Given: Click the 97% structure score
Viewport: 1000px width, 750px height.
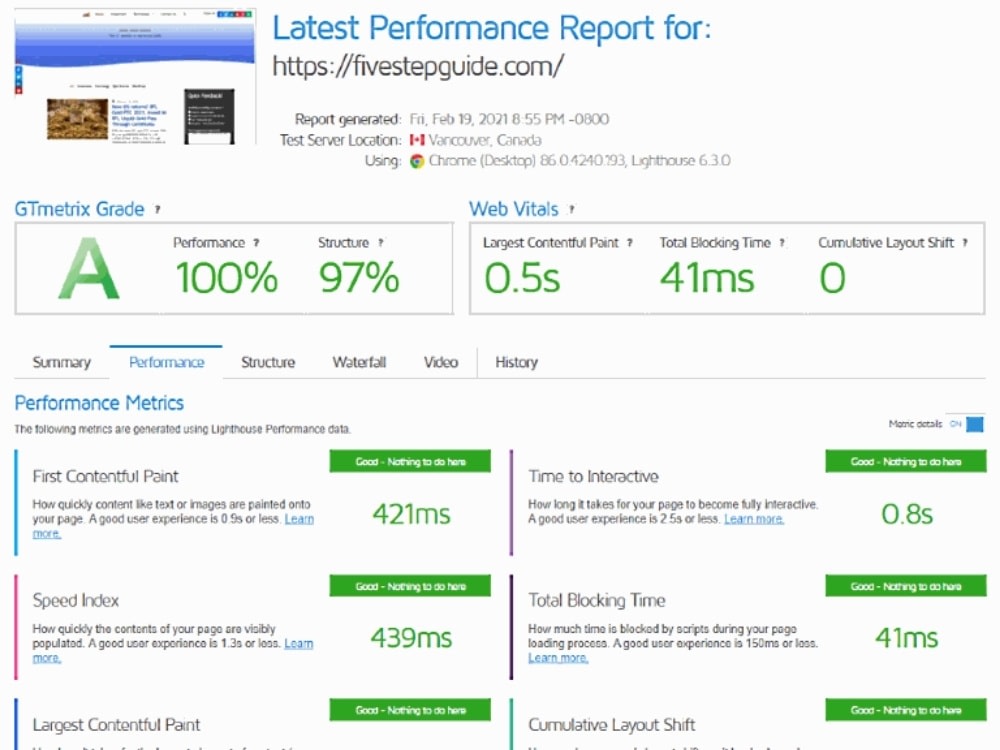Looking at the screenshot, I should (359, 278).
